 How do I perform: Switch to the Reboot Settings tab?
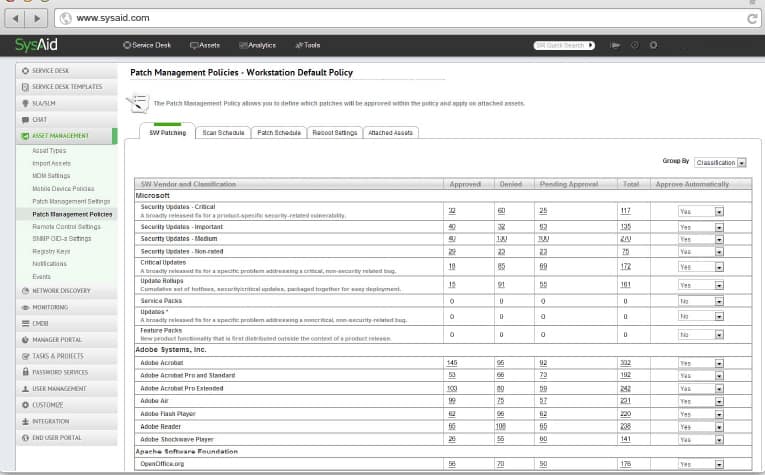point(335,133)
